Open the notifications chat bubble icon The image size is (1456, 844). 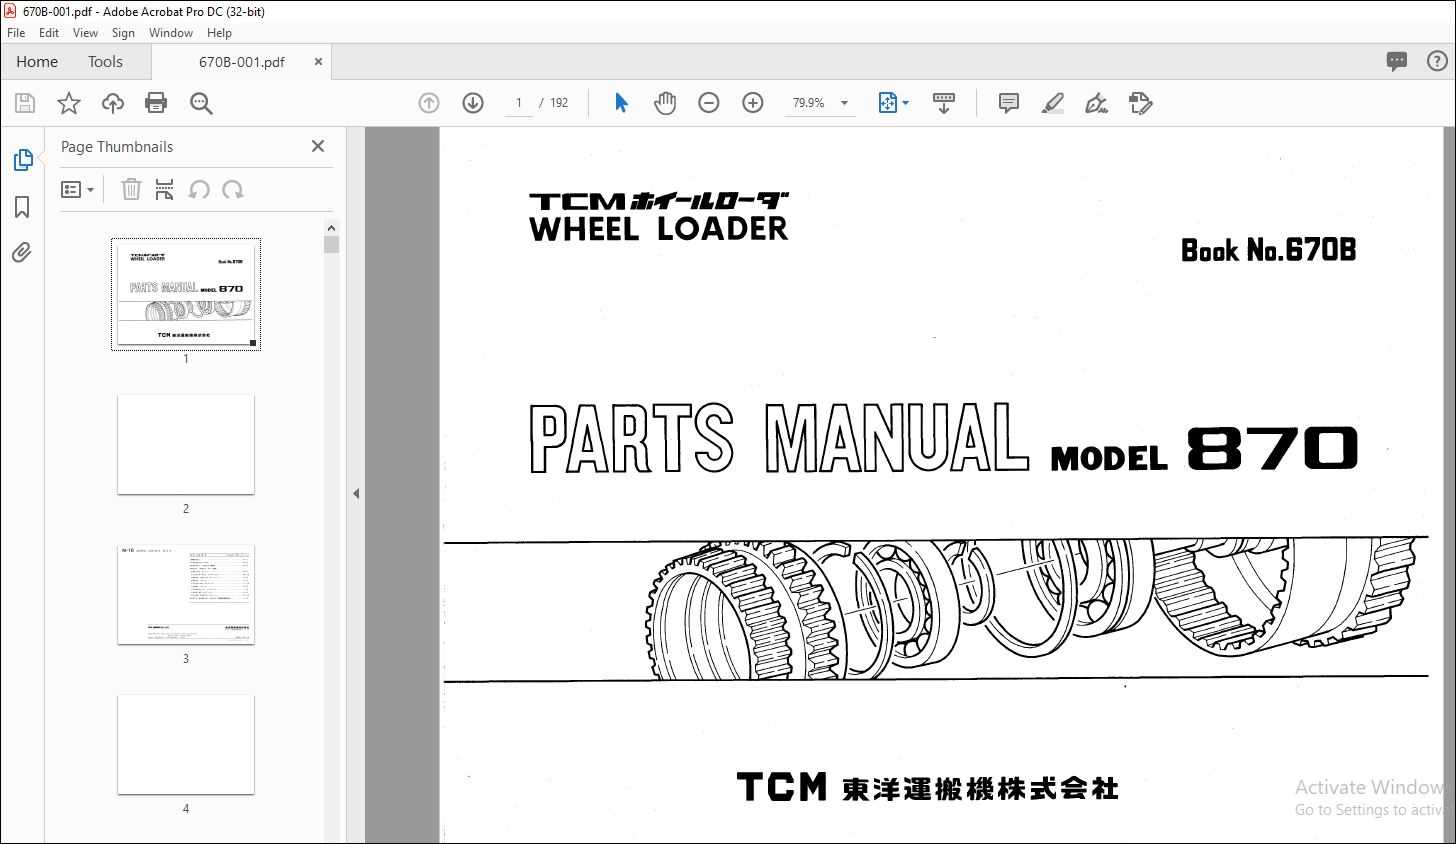click(x=1397, y=62)
